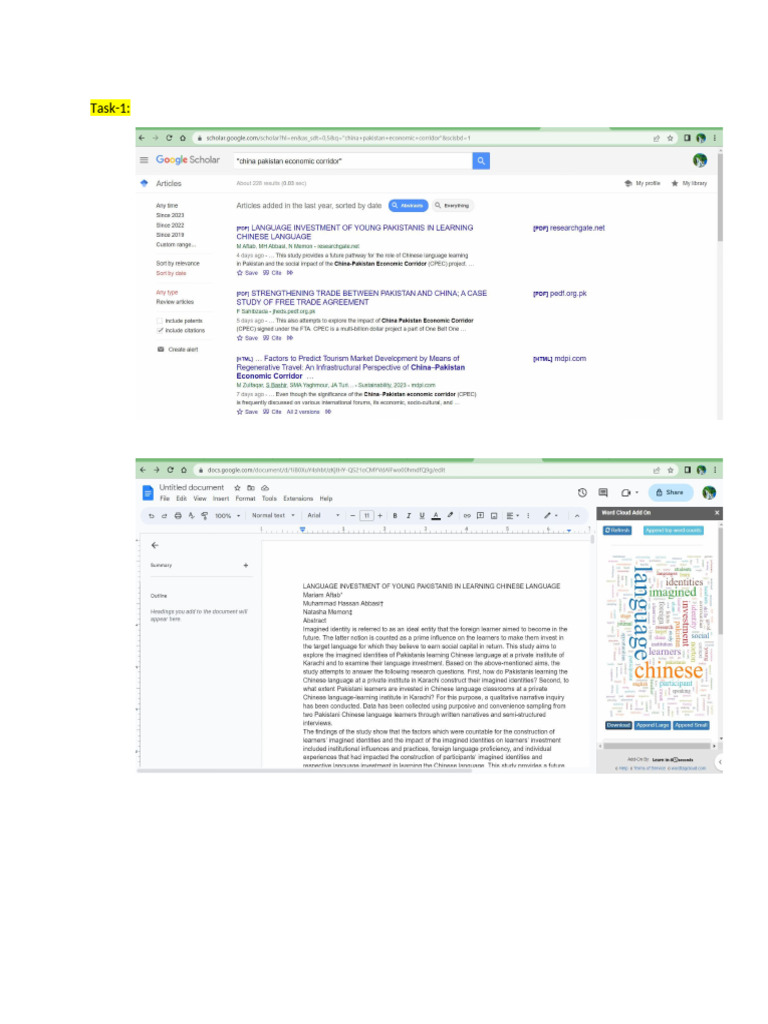Toggle the Include patents checkbox
Screen dimensions: 768x1024
pyautogui.click(x=159, y=321)
